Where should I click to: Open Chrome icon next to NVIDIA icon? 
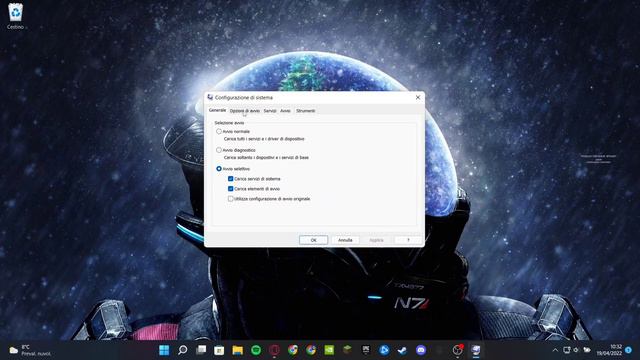(311, 350)
